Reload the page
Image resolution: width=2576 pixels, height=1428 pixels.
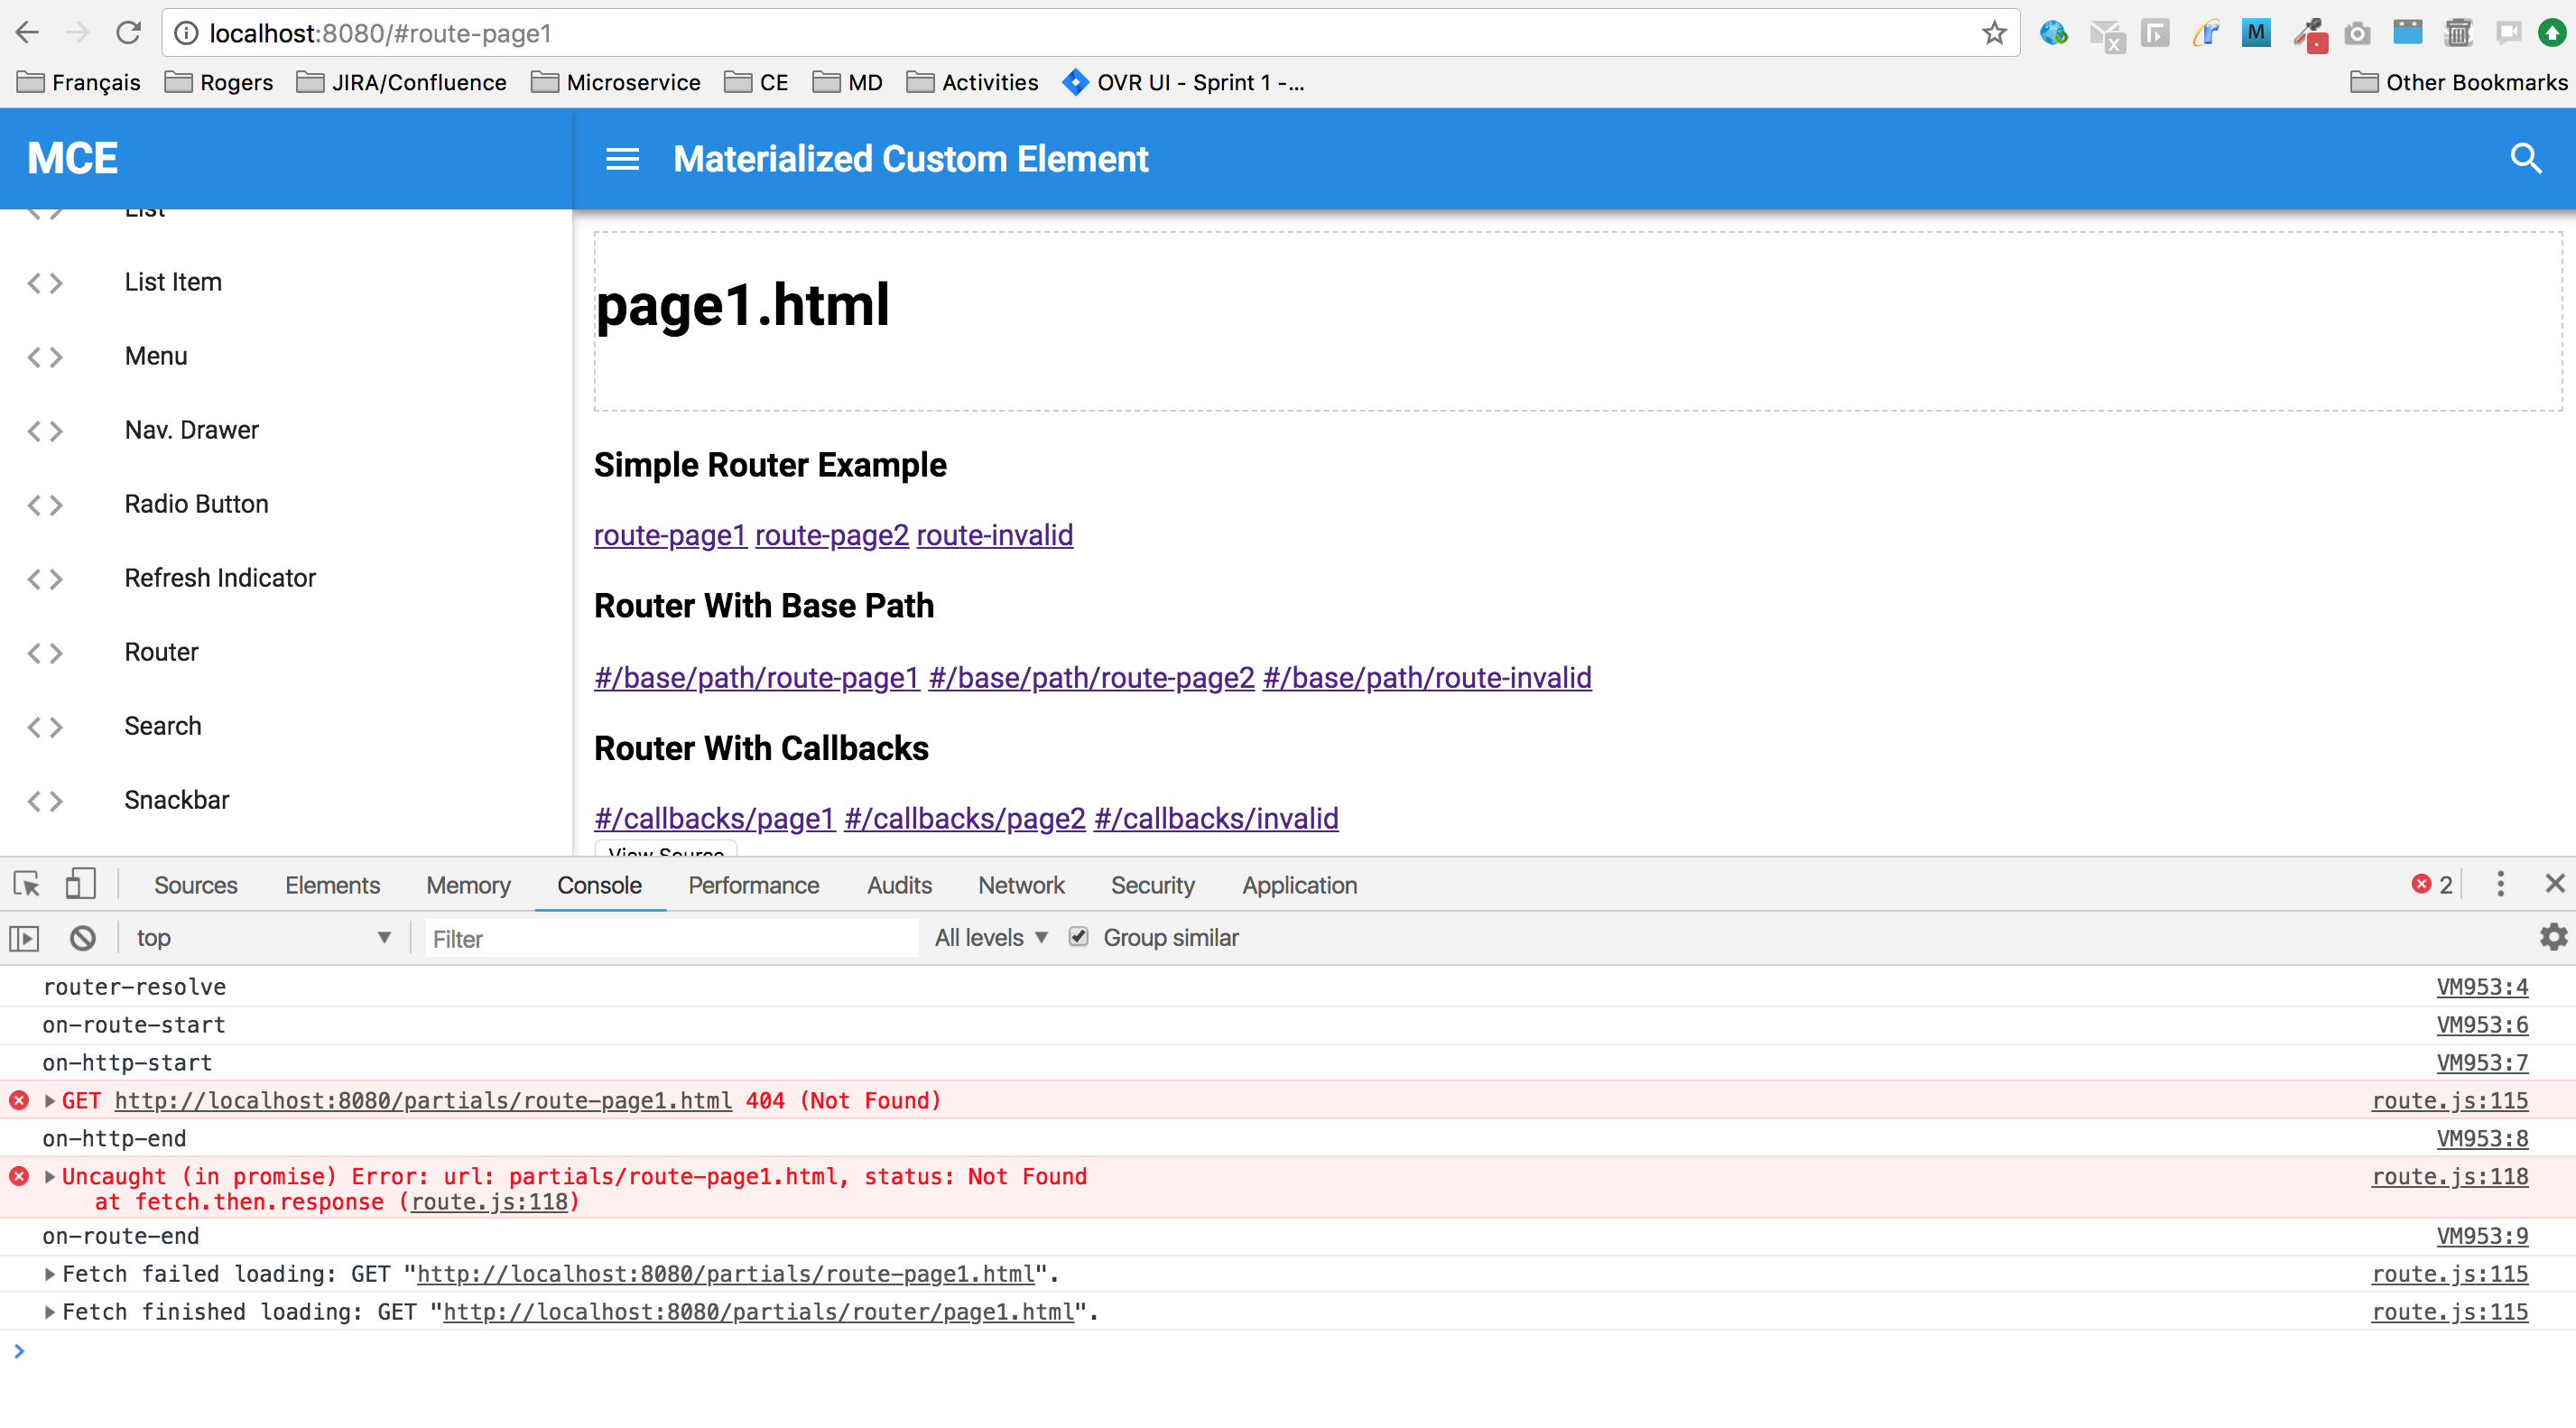point(128,33)
